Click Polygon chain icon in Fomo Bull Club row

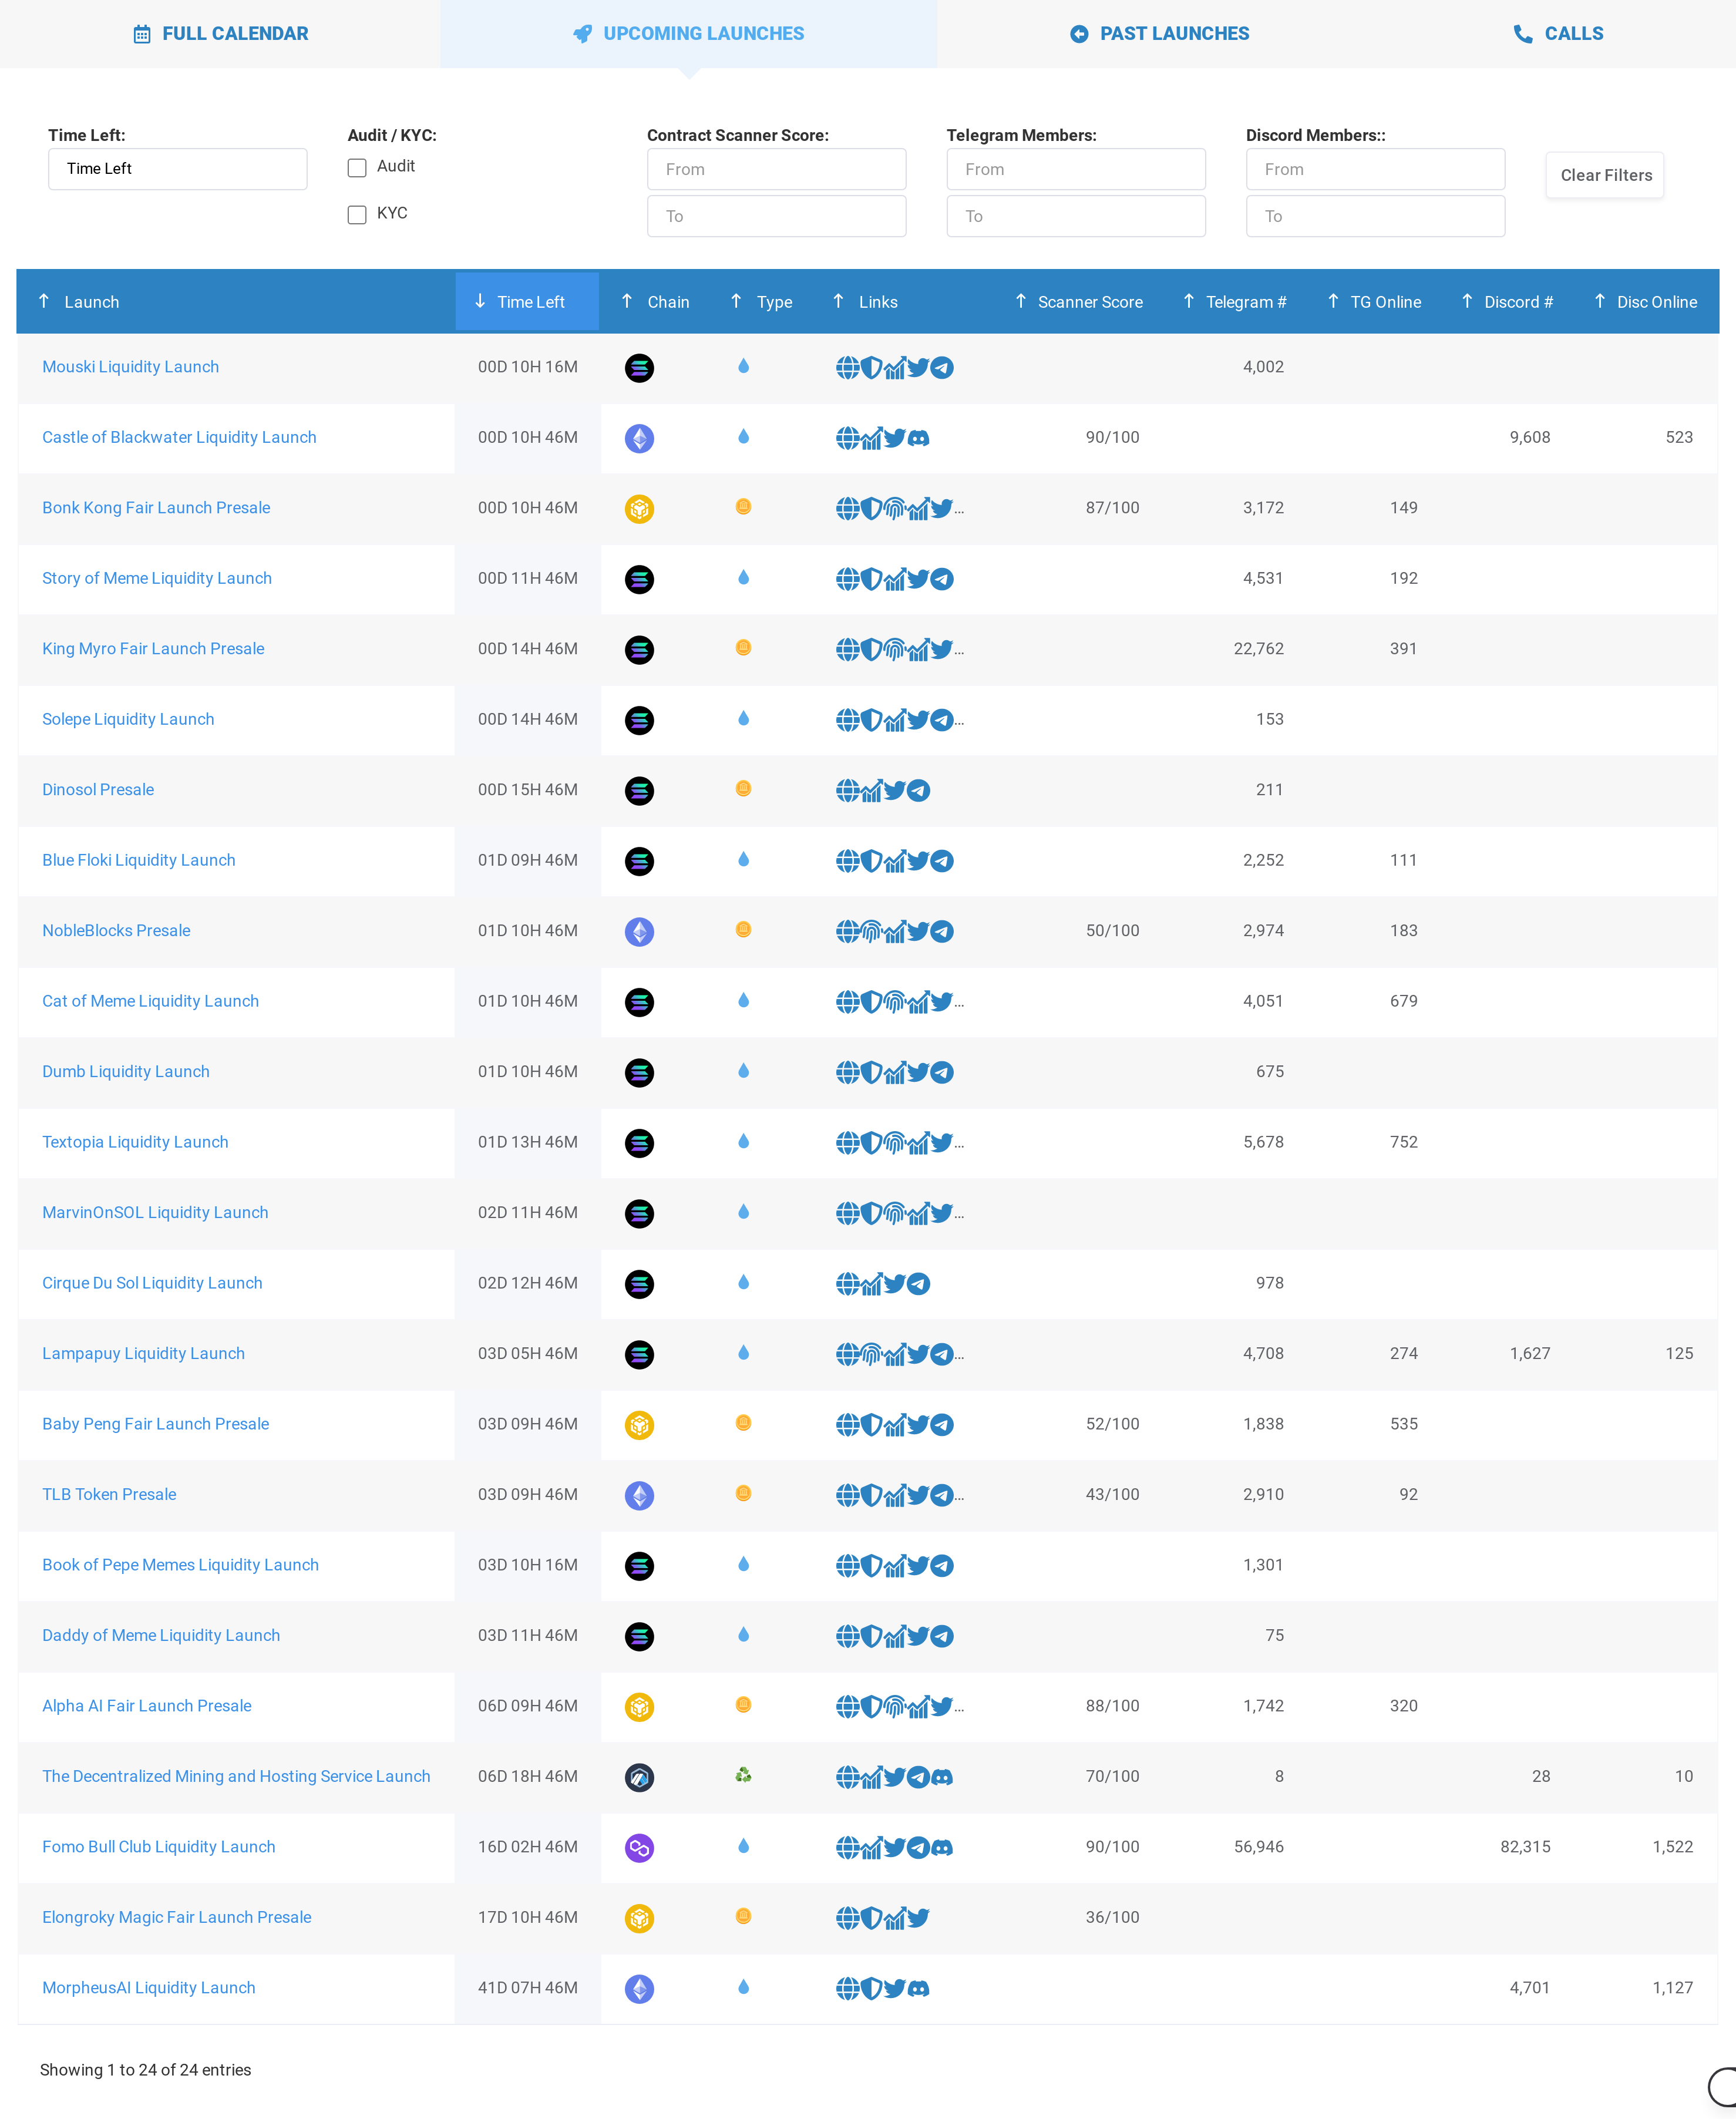click(x=639, y=1848)
